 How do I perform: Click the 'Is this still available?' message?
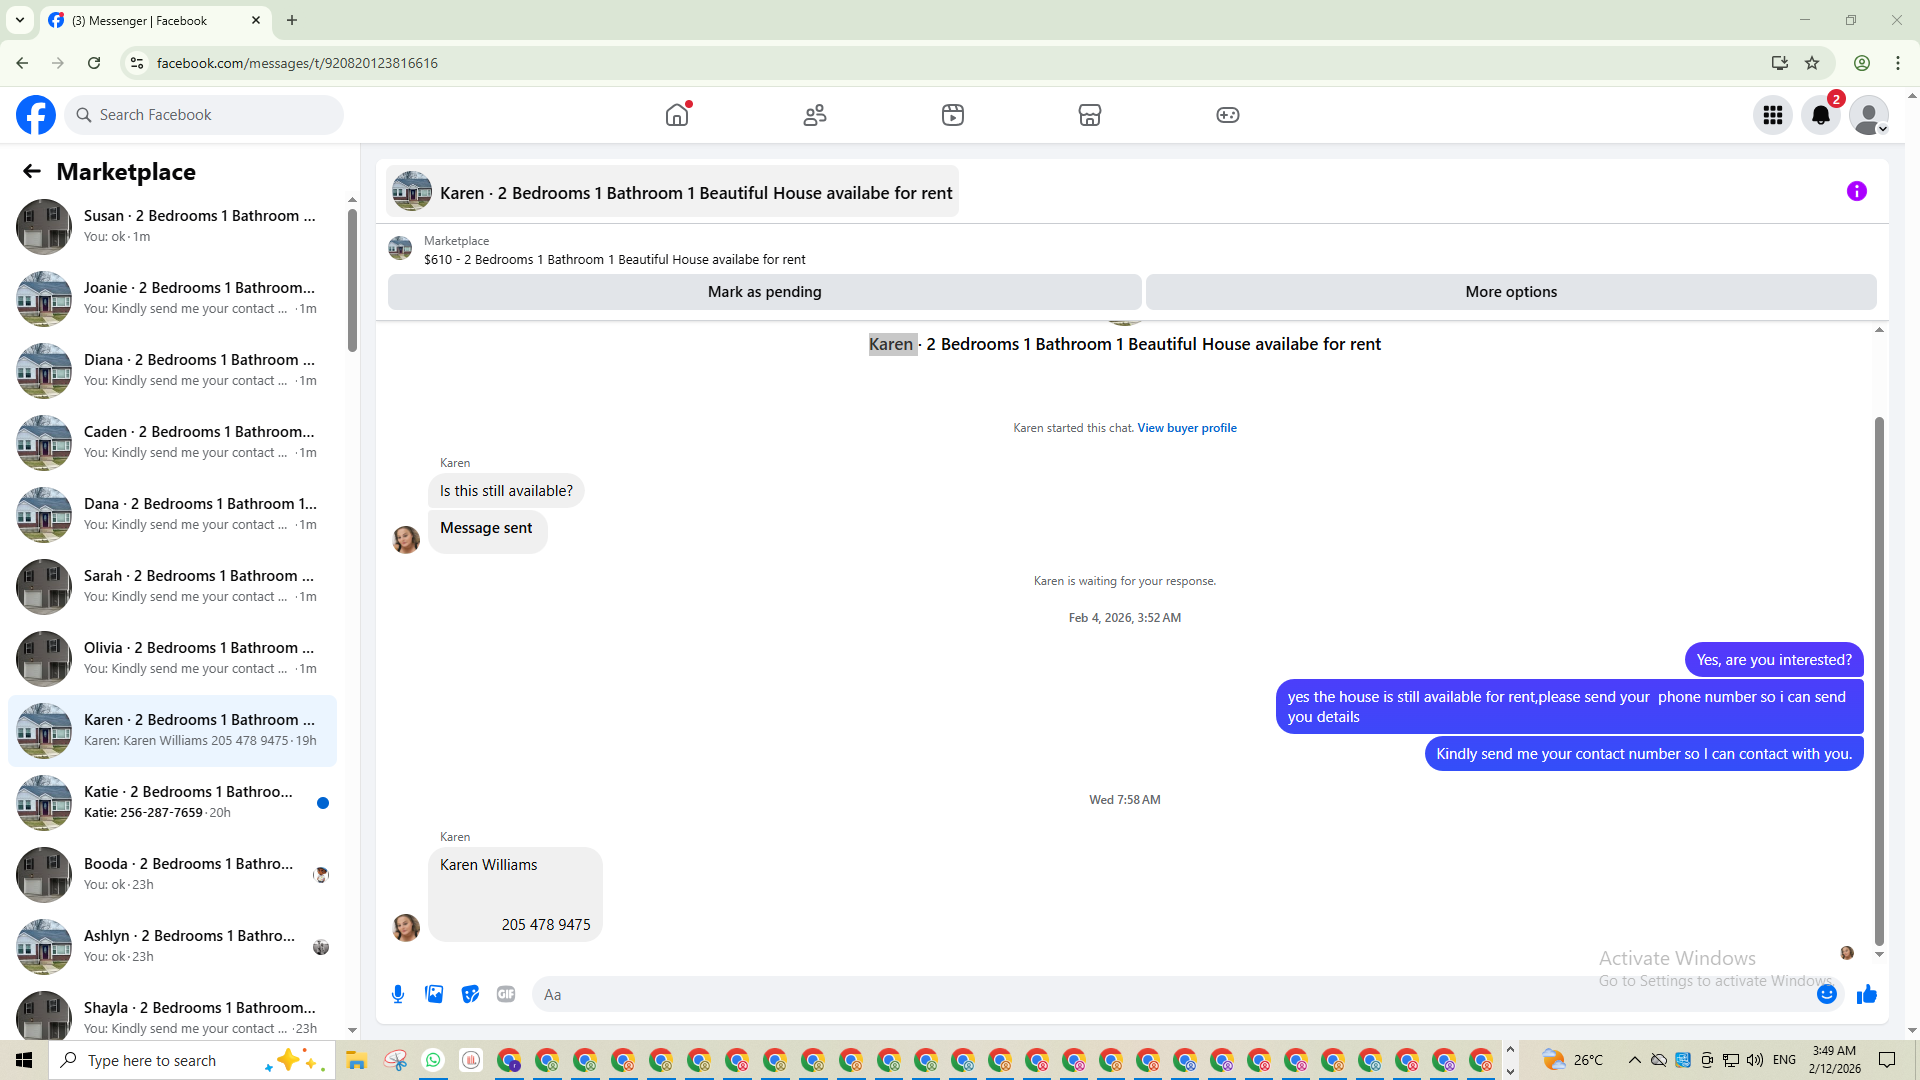(506, 491)
